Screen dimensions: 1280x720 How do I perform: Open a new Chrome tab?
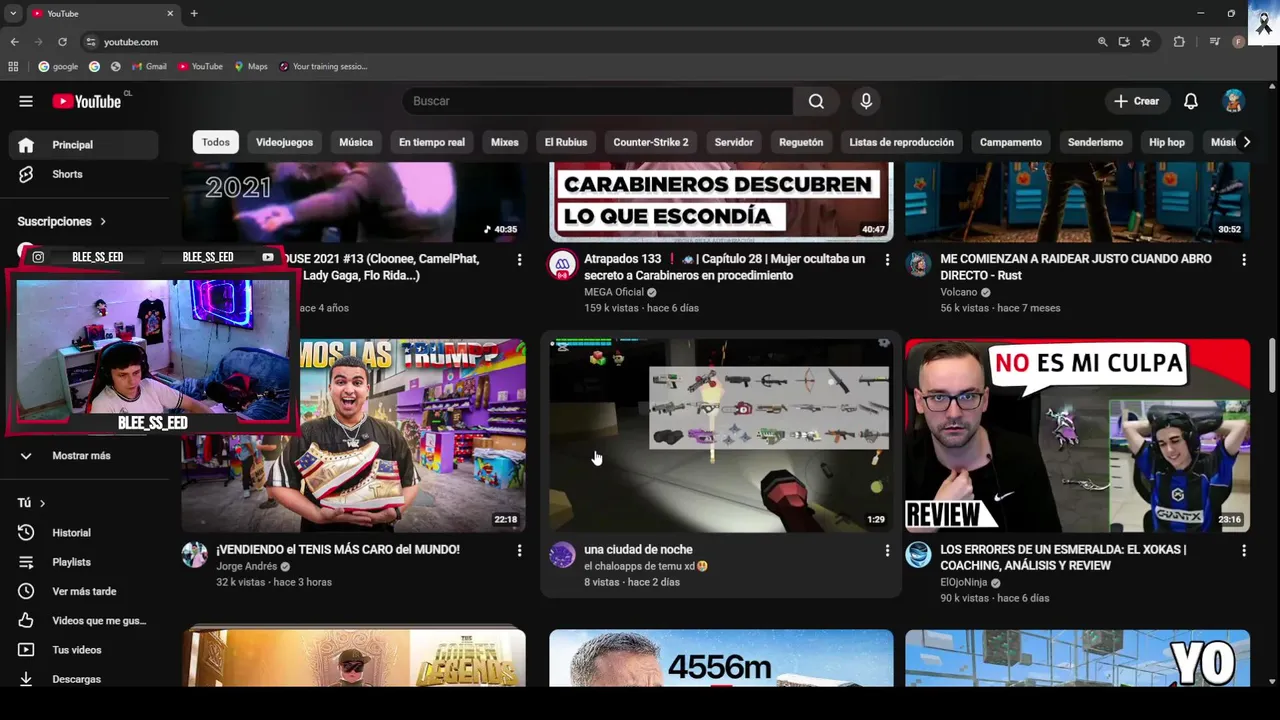click(x=194, y=14)
